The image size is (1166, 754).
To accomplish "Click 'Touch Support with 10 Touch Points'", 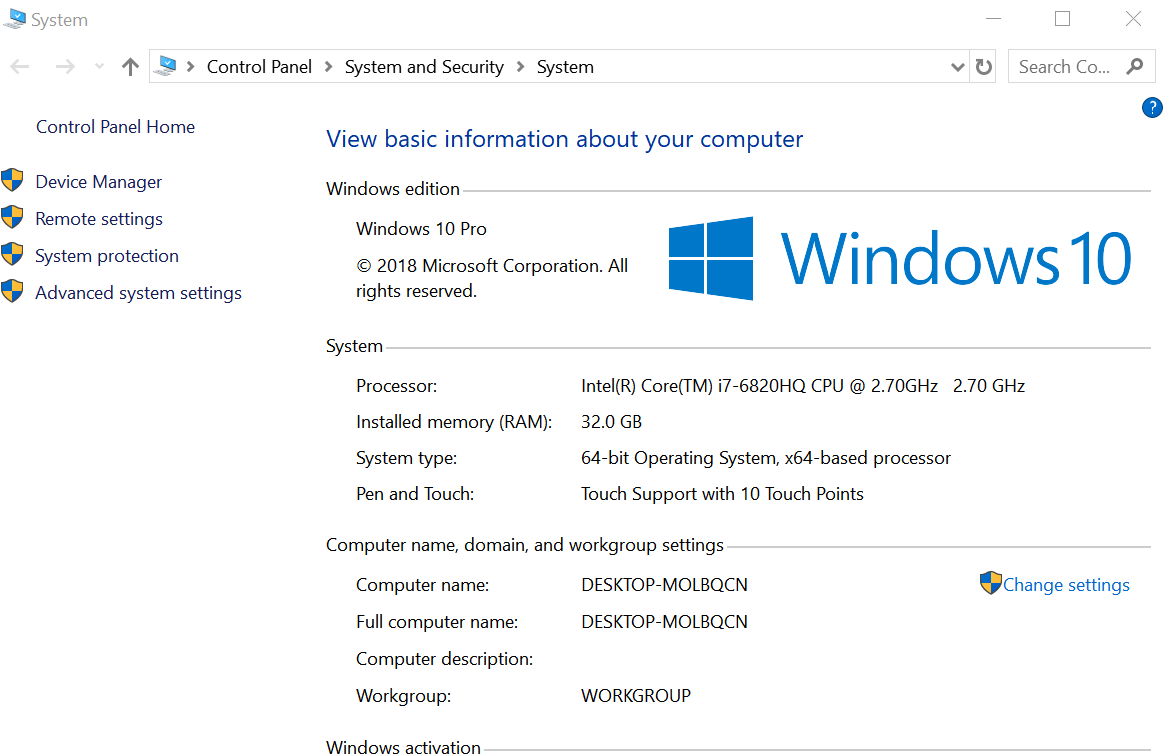I will [x=722, y=494].
